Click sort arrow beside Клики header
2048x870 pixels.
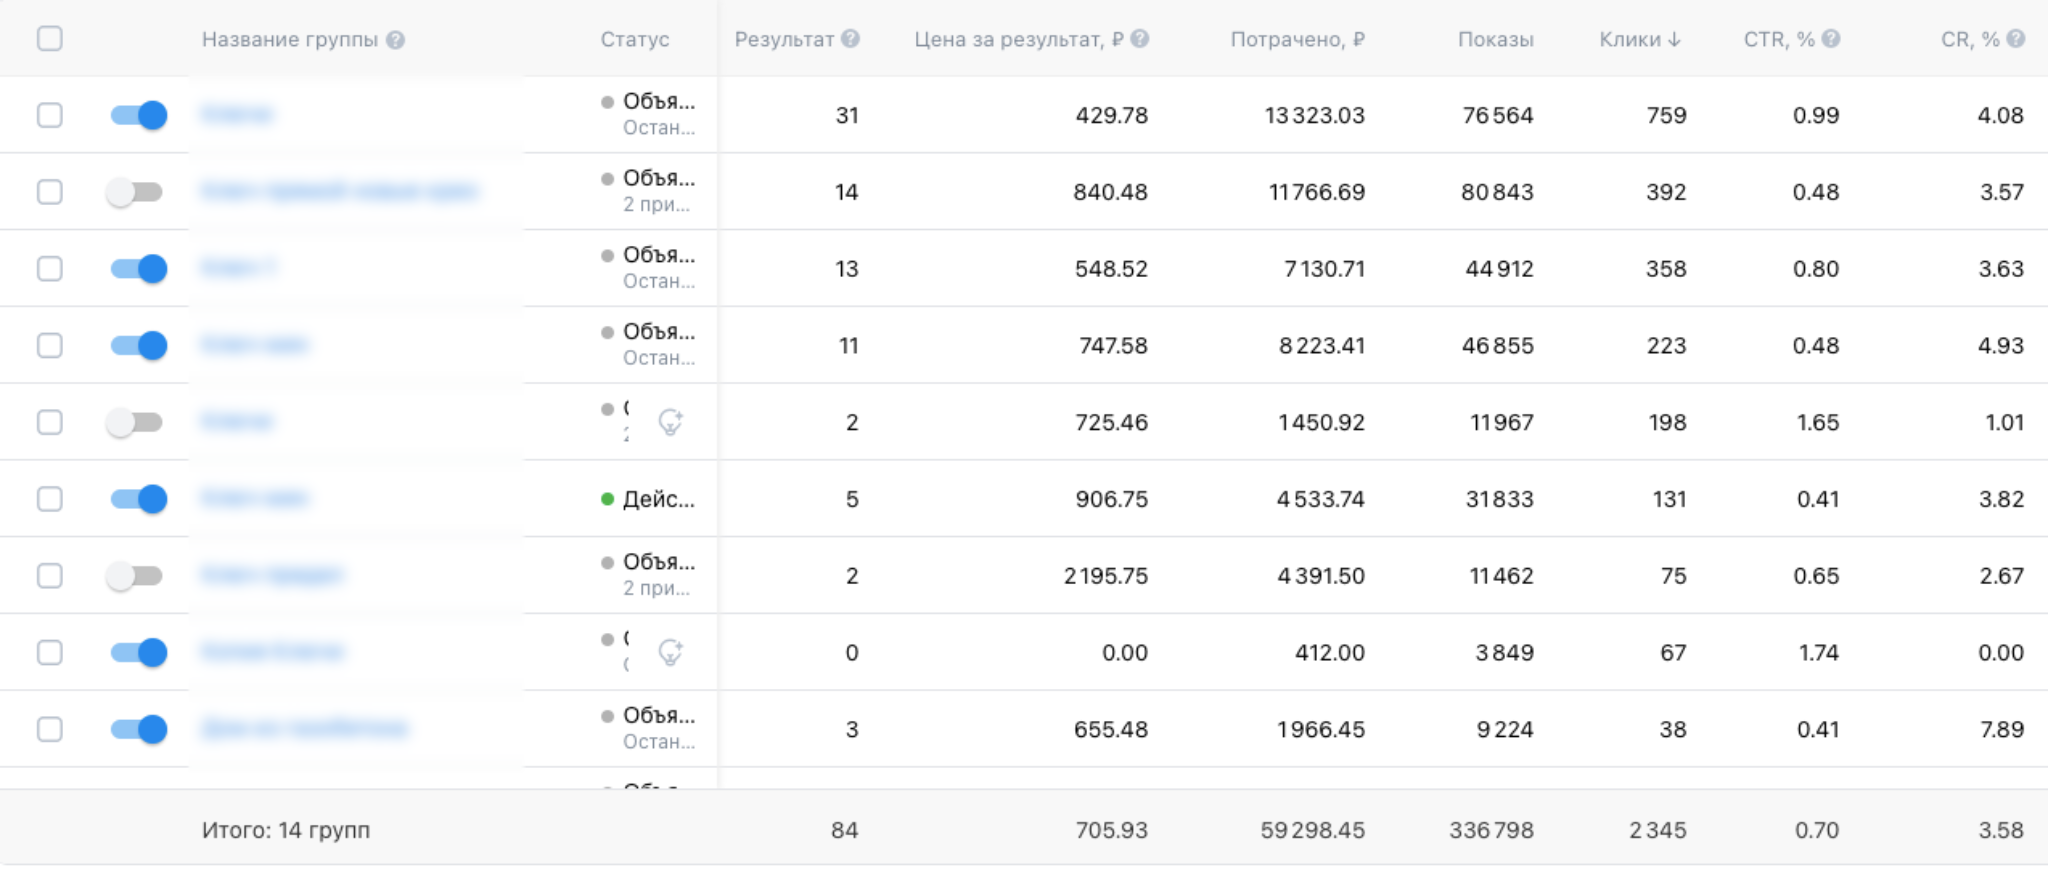[x=1675, y=39]
